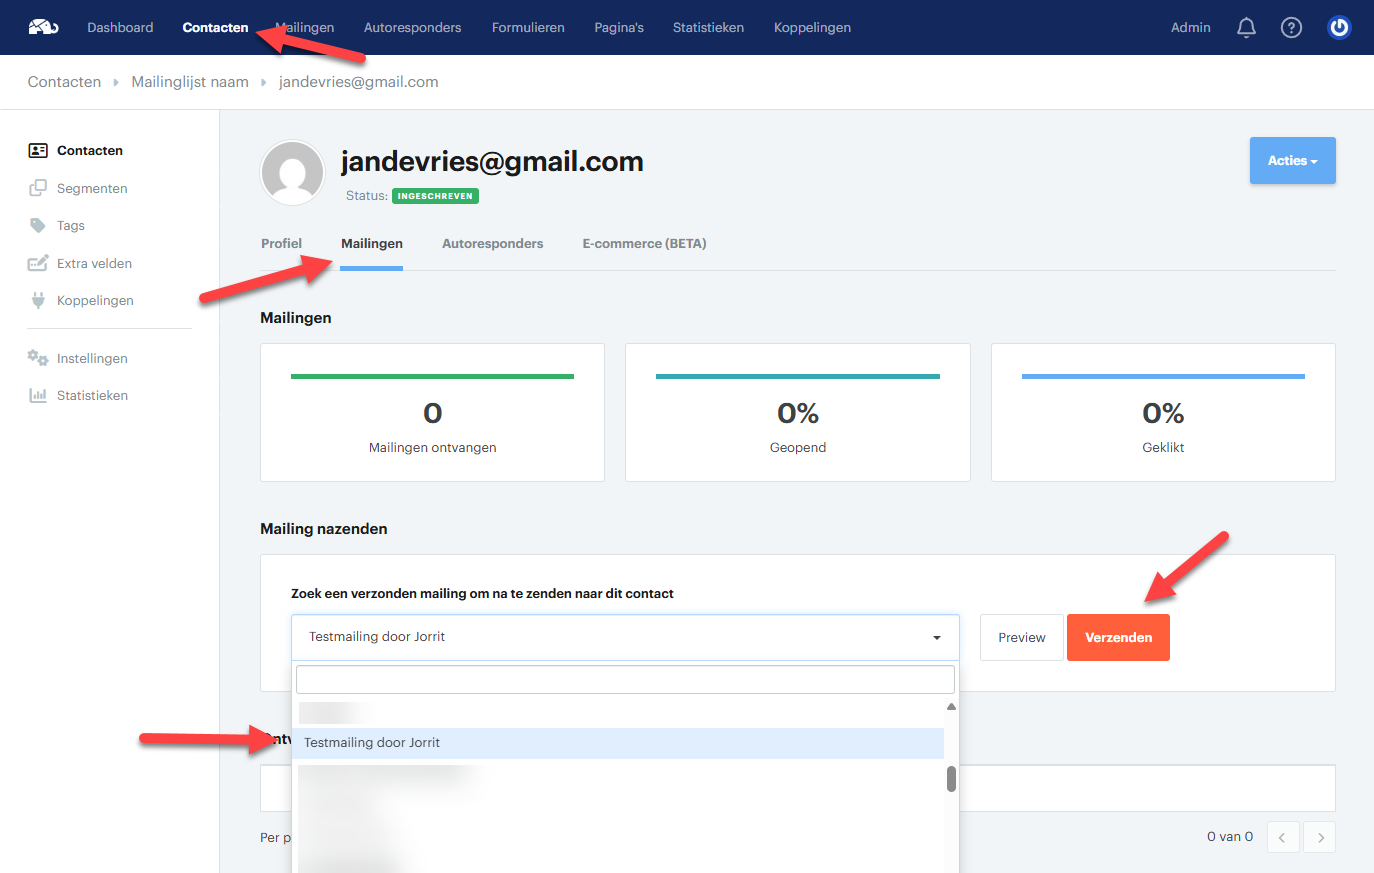
Task: Open the notifications bell
Action: [1246, 28]
